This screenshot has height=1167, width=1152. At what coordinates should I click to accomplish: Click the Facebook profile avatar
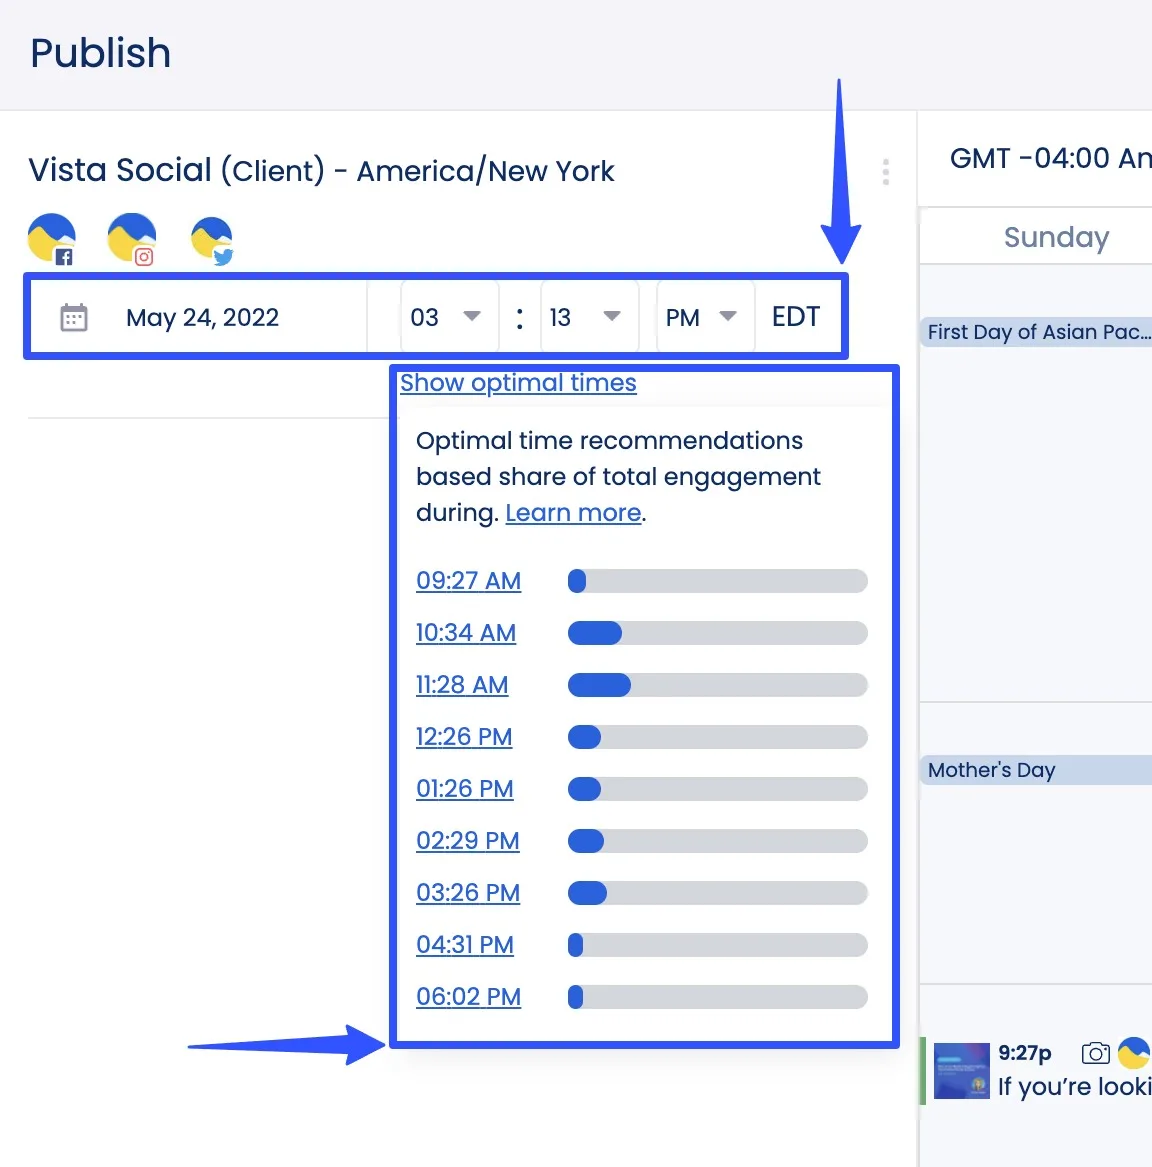coord(52,239)
